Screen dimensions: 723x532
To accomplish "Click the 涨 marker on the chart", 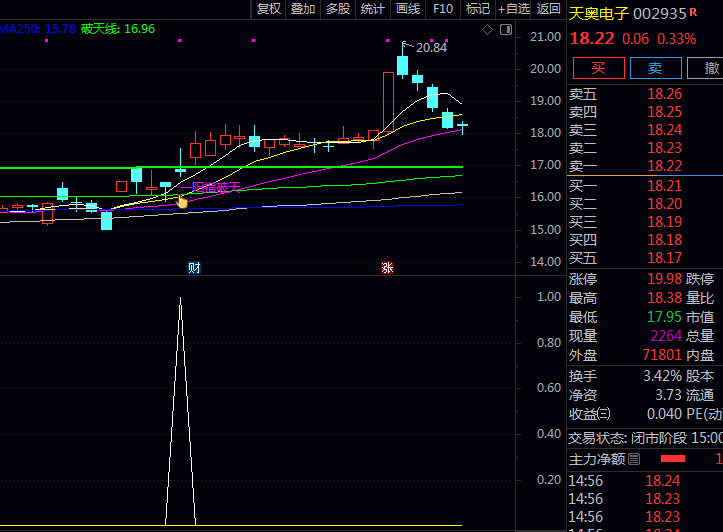I will click(x=387, y=268).
